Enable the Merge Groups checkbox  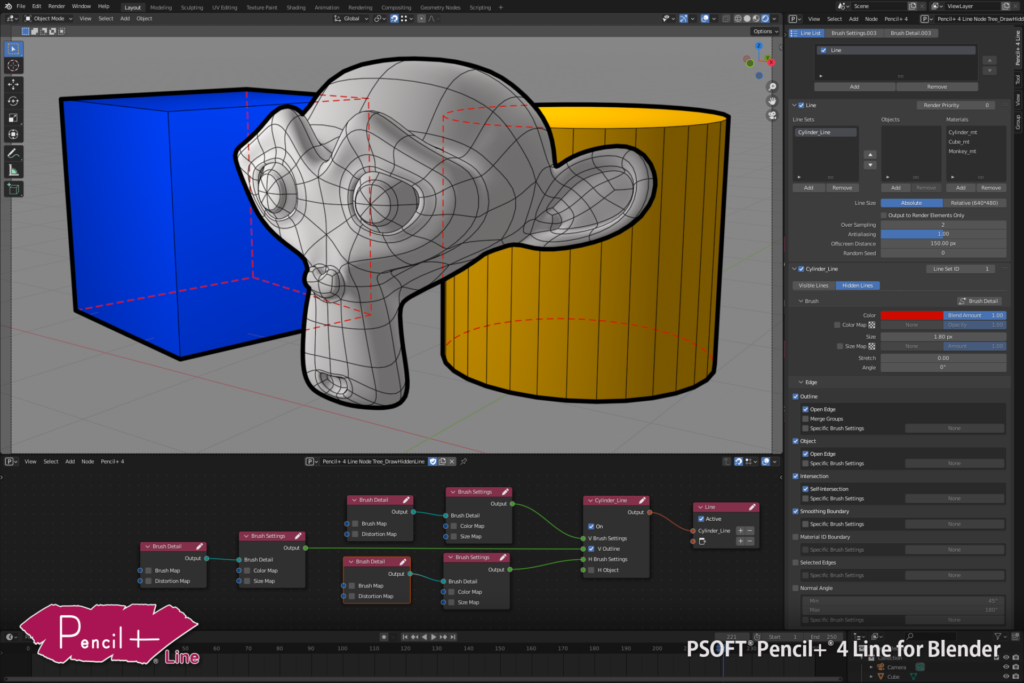805,419
